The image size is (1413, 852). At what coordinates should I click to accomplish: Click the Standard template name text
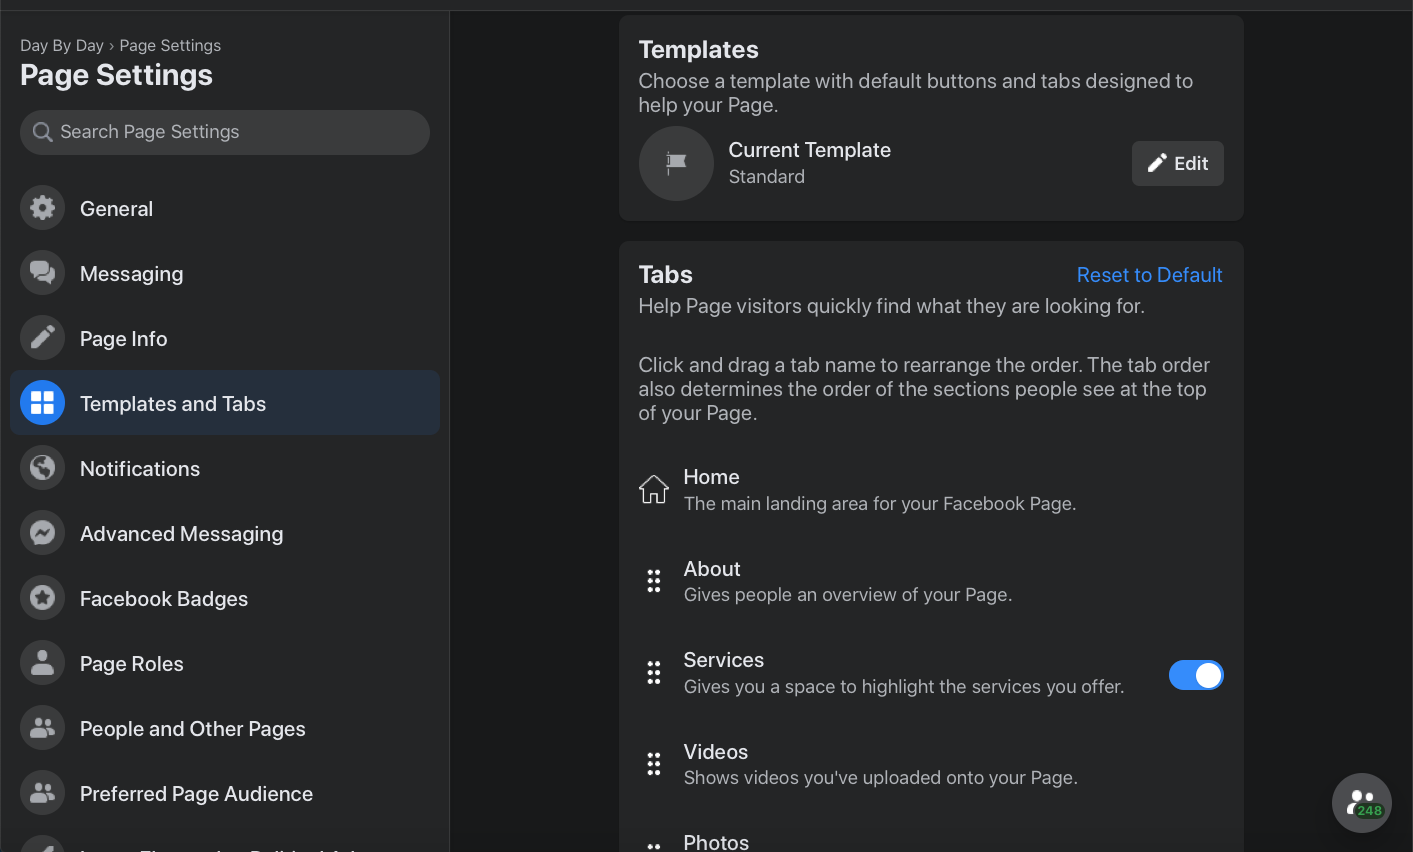click(x=767, y=177)
